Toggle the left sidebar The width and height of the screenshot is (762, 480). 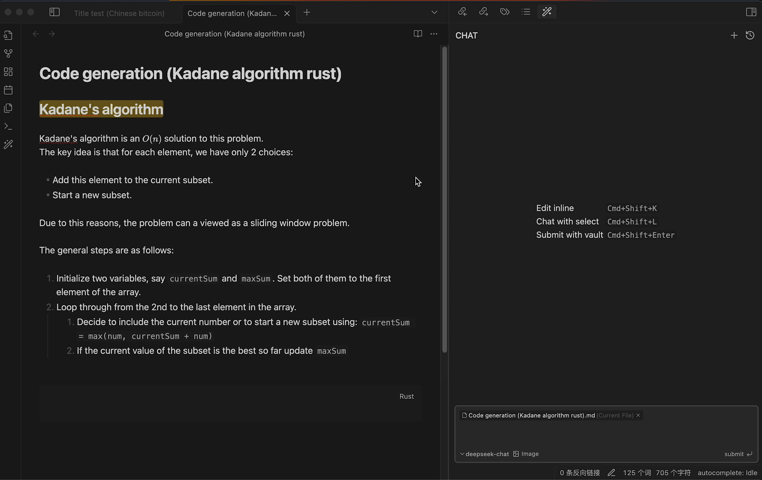tap(55, 12)
